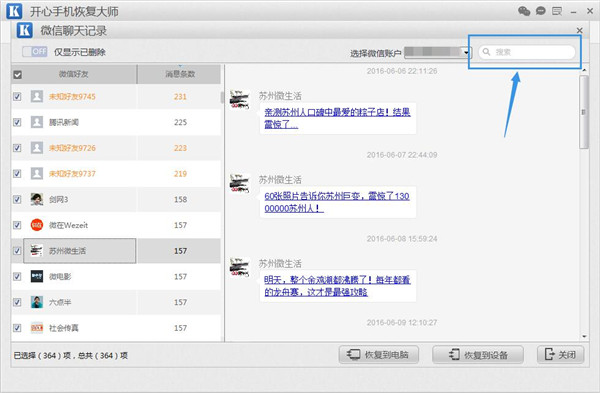Image resolution: width=600 pixels, height=393 pixels.
Task: Click the message note icon in title bar
Action: (x=557, y=11)
